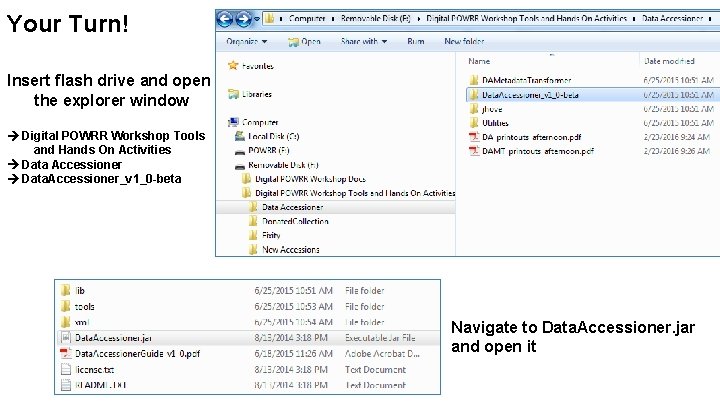The image size is (720, 405).
Task: Open POWRR (F:) drive in sidebar
Action: 269,150
